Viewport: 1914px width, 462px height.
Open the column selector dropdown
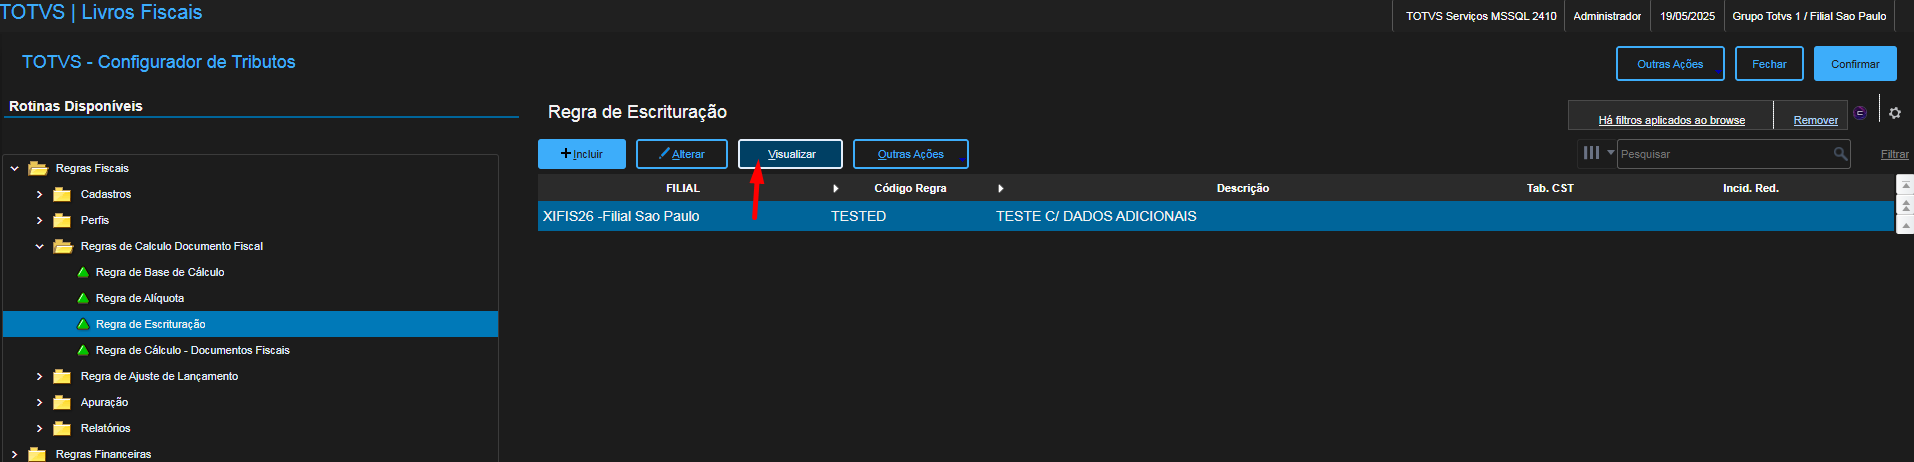pyautogui.click(x=1597, y=153)
